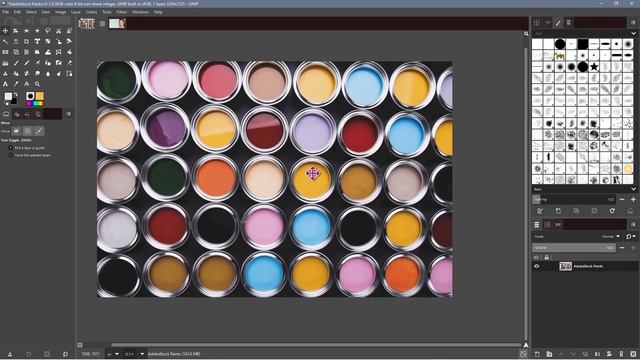
Task: Open status bar zoom level dropdown
Action: [x=134, y=354]
